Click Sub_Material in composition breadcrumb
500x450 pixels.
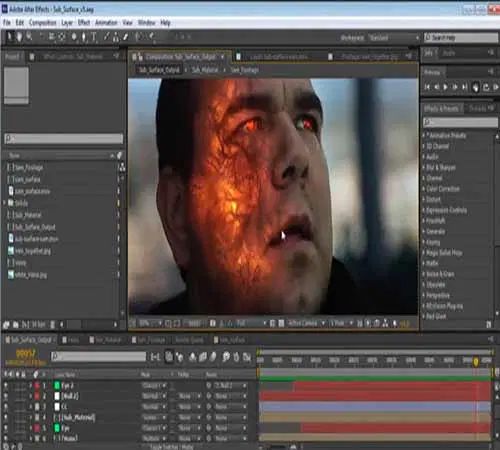click(205, 70)
